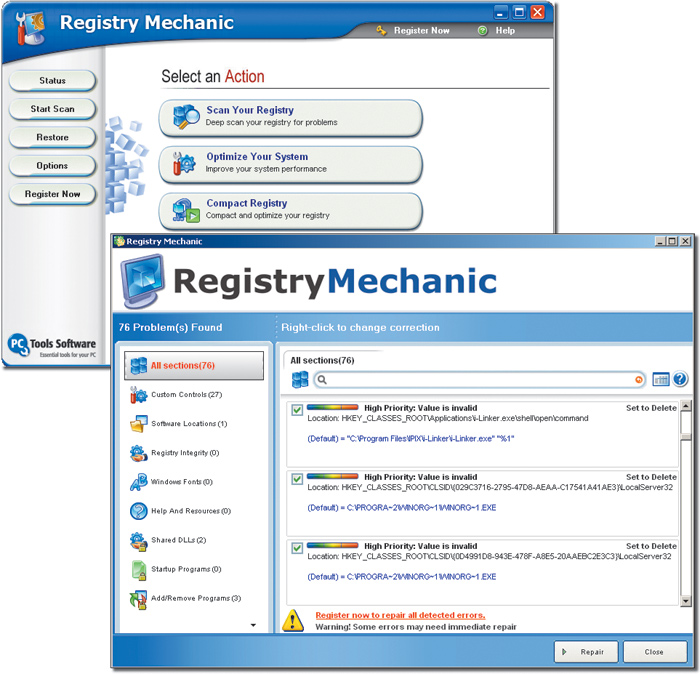Image resolution: width=700 pixels, height=674 pixels.
Task: Select Registry Integrity (0) category
Action: pos(185,453)
